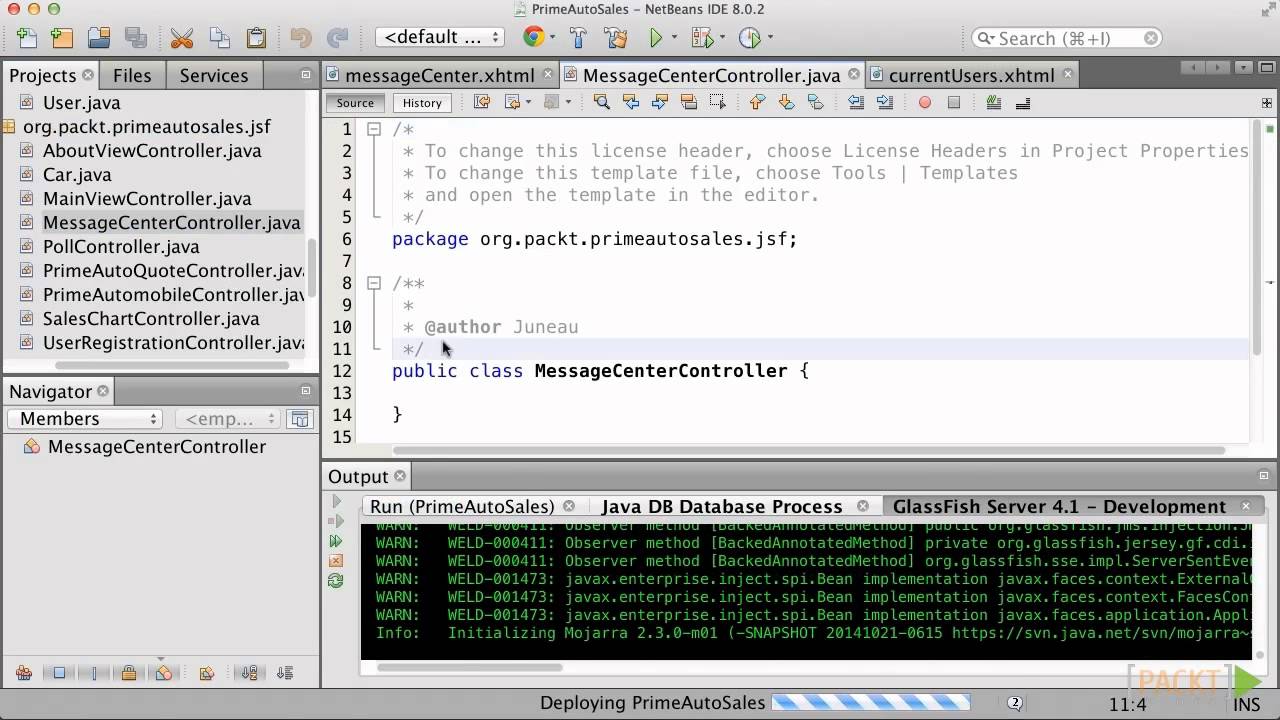
Task: Open the Members dropdown in Navigator
Action: [85, 419]
